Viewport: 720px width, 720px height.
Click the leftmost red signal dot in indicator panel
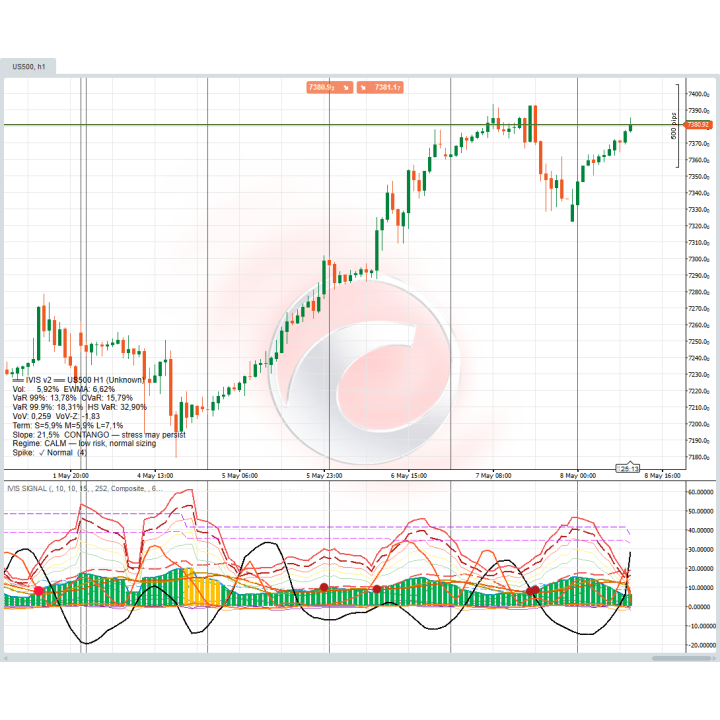pos(39,591)
